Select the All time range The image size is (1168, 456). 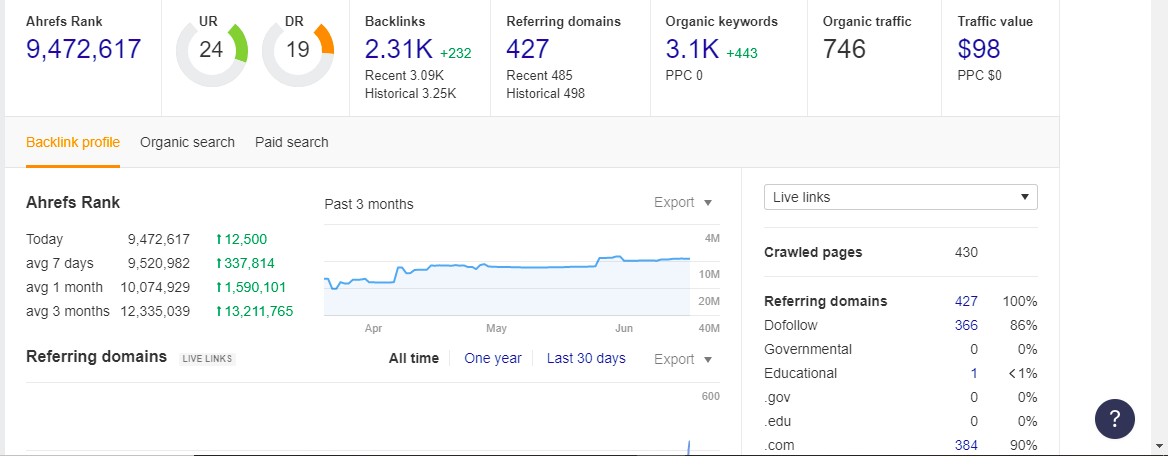[x=413, y=358]
